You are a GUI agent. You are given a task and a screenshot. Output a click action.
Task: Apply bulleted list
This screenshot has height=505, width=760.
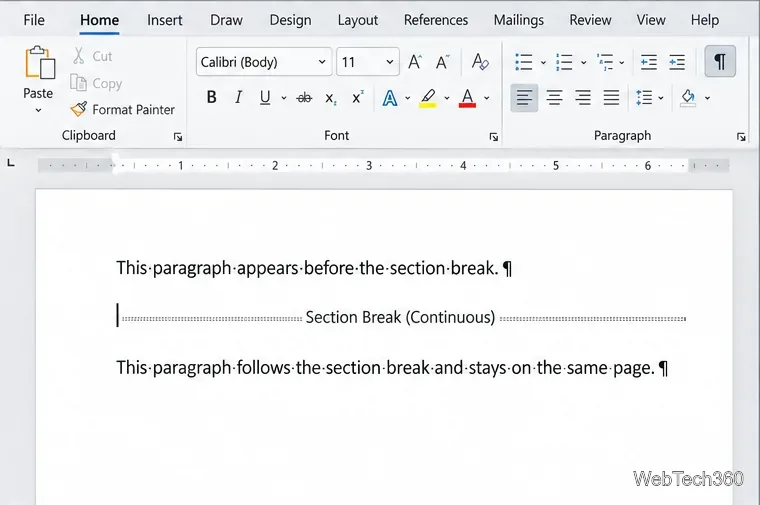tap(523, 62)
